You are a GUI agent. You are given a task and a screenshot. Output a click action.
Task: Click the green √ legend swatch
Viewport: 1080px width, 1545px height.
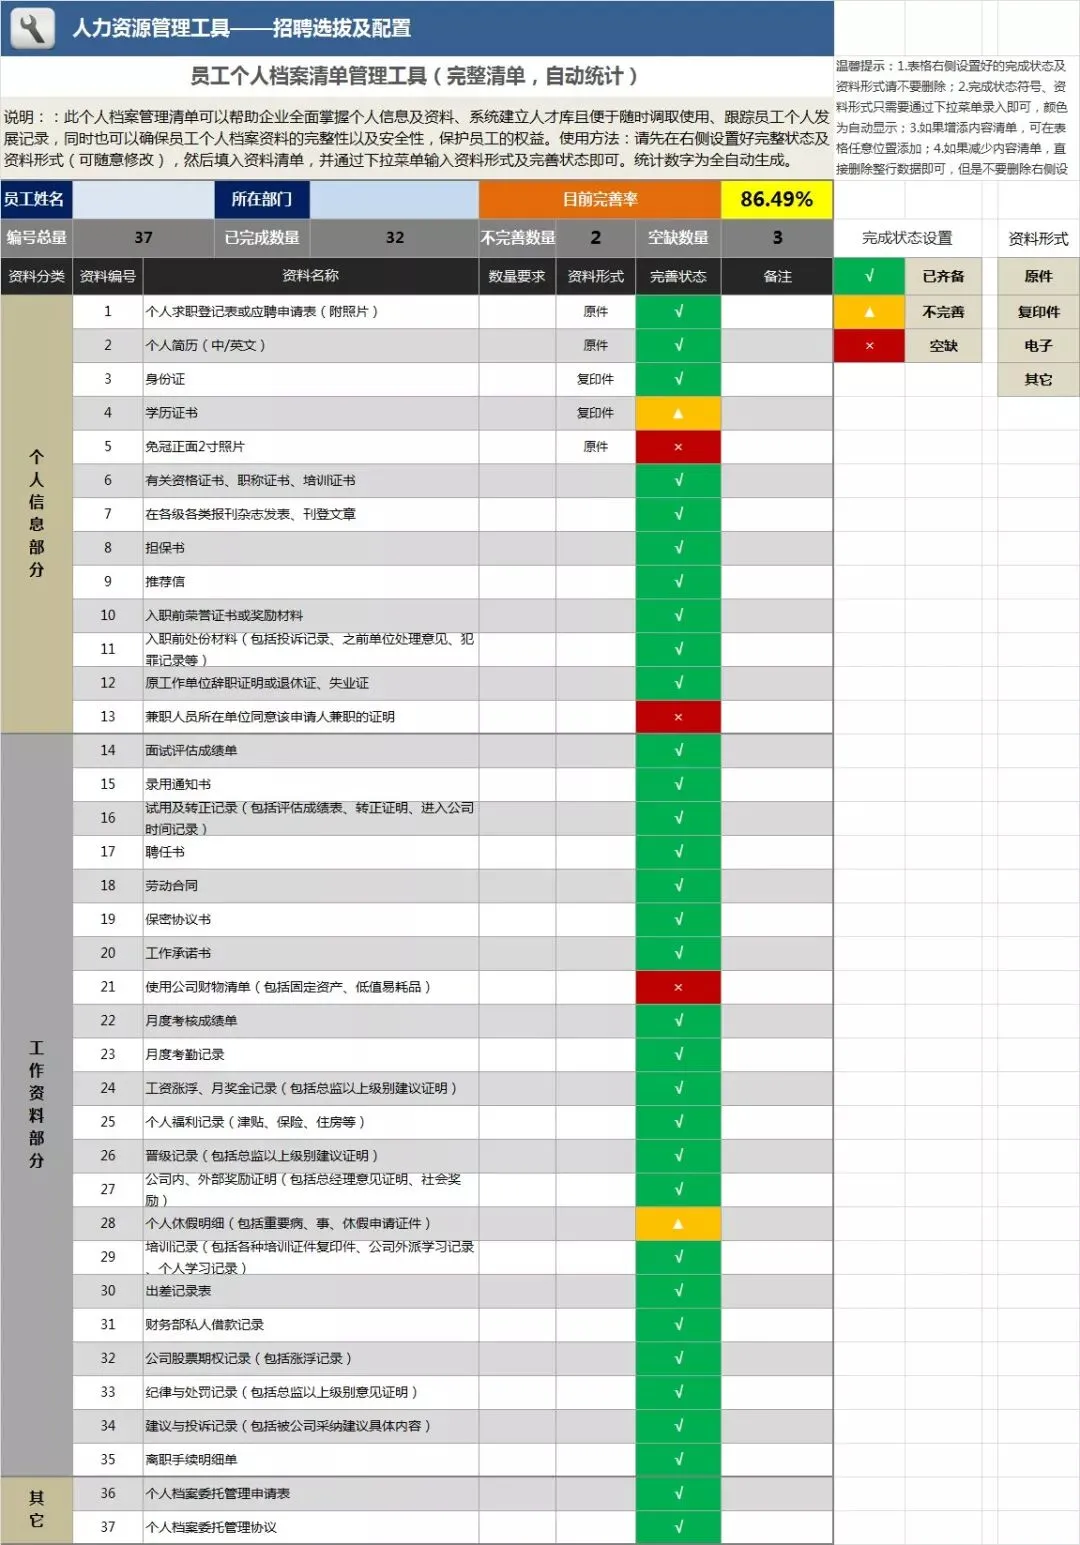(869, 276)
